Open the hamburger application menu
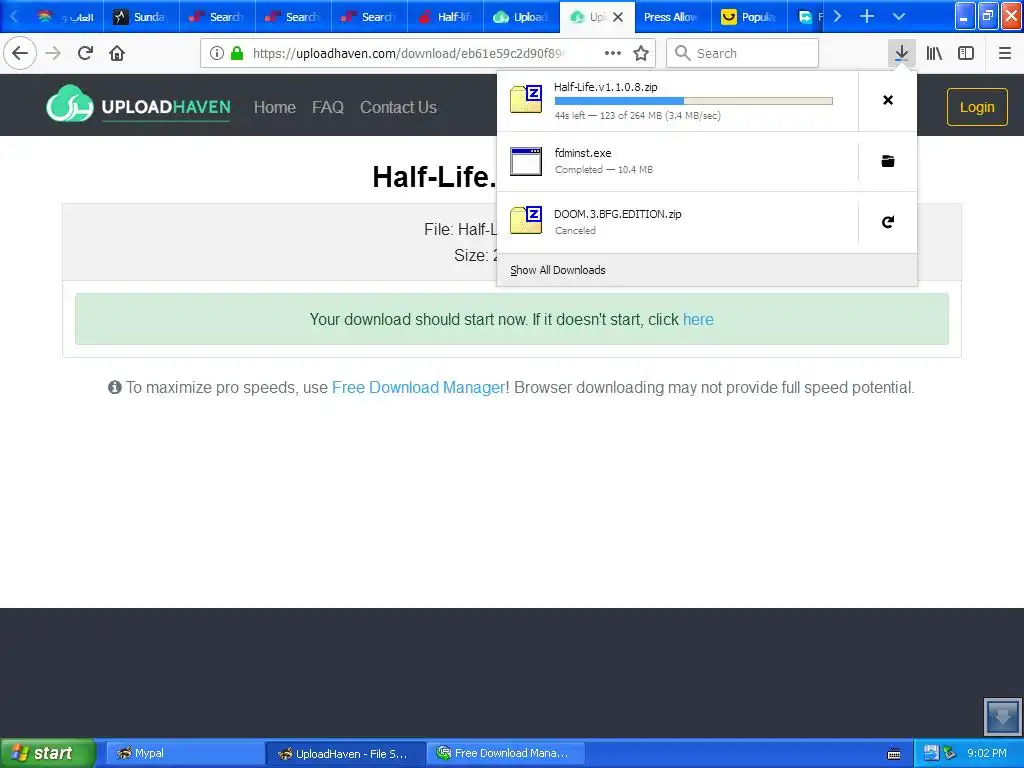 click(1005, 53)
